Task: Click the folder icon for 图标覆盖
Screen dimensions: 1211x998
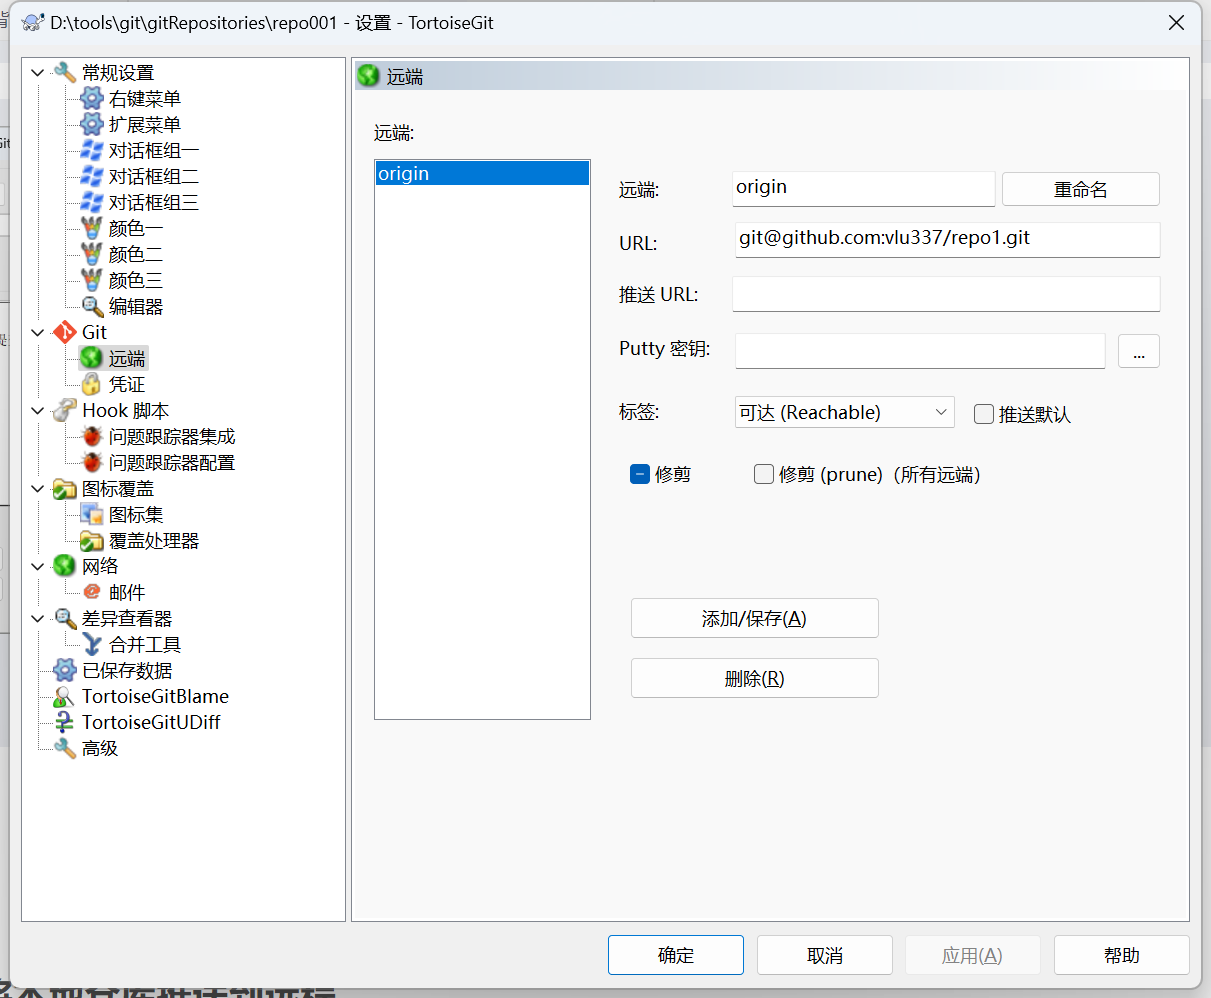Action: coord(65,488)
